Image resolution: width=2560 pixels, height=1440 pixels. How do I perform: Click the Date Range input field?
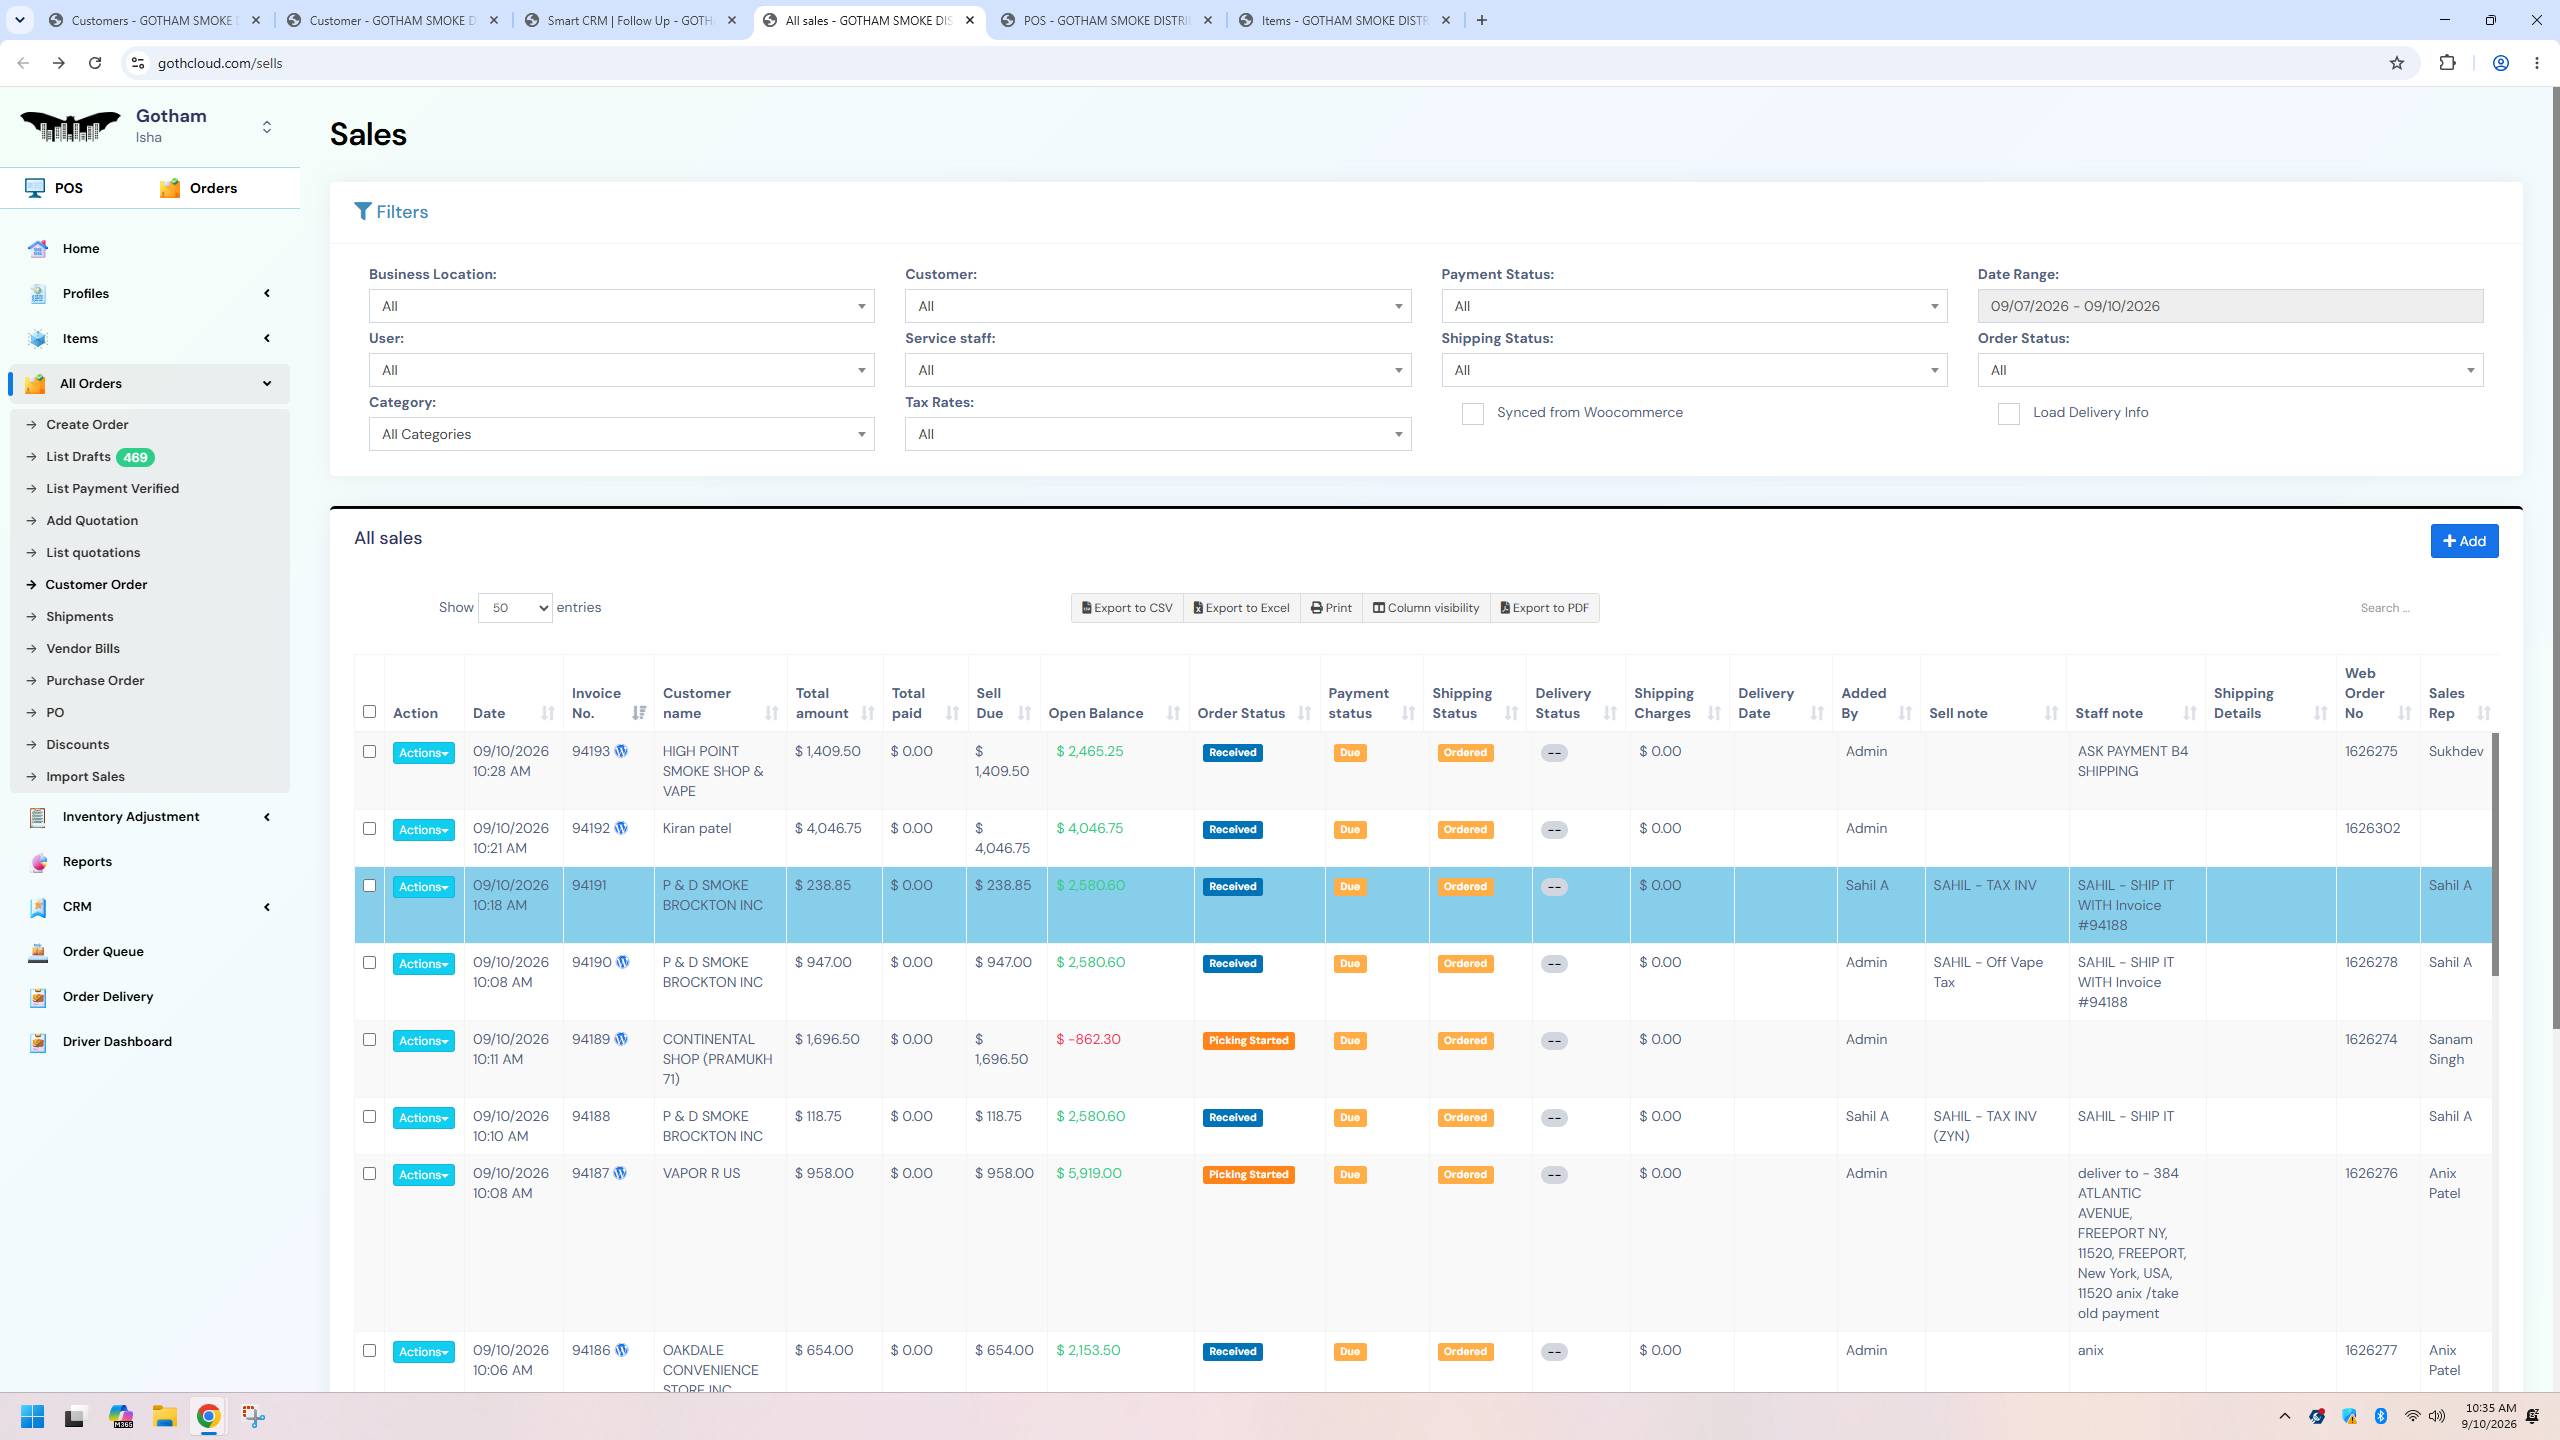pyautogui.click(x=2230, y=306)
